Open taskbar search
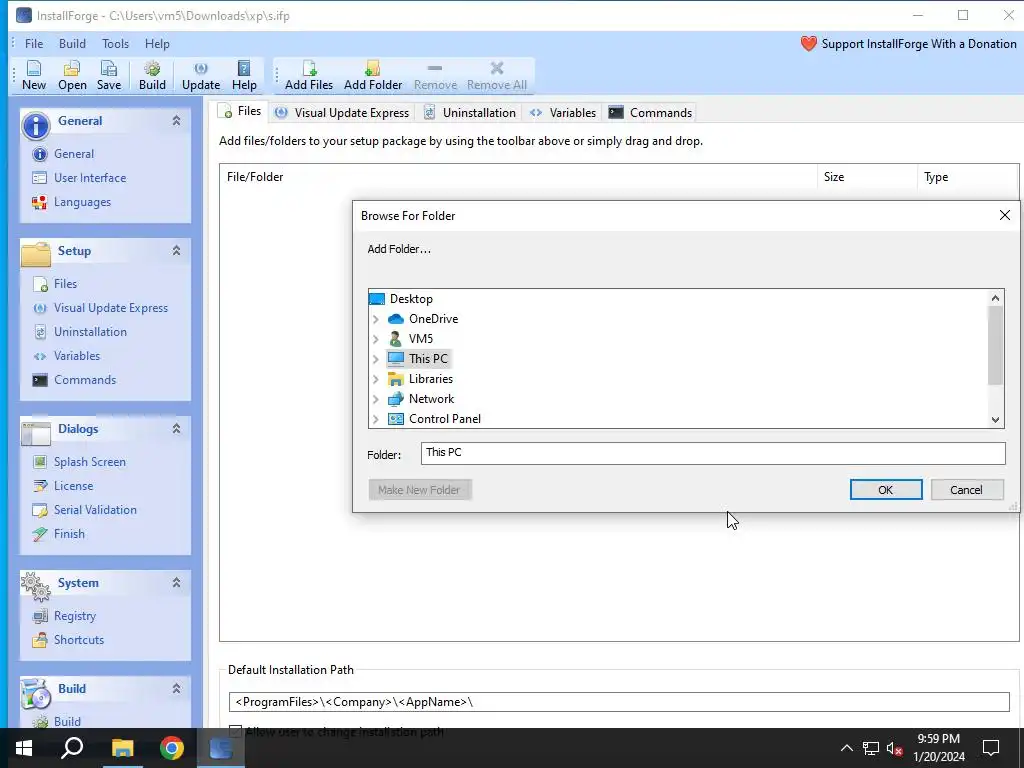The height and width of the screenshot is (768, 1024). pyautogui.click(x=72, y=748)
